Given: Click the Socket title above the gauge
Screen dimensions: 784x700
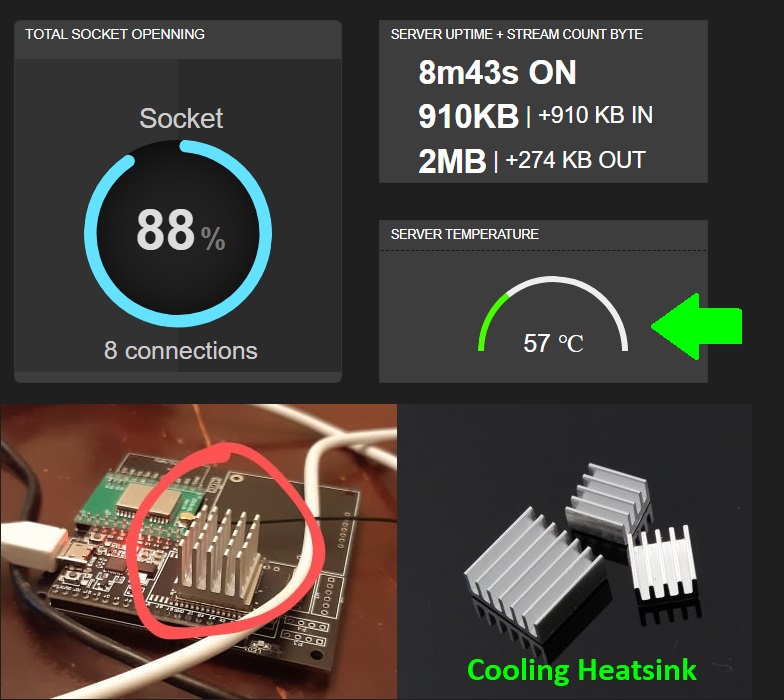Looking at the screenshot, I should (181, 118).
